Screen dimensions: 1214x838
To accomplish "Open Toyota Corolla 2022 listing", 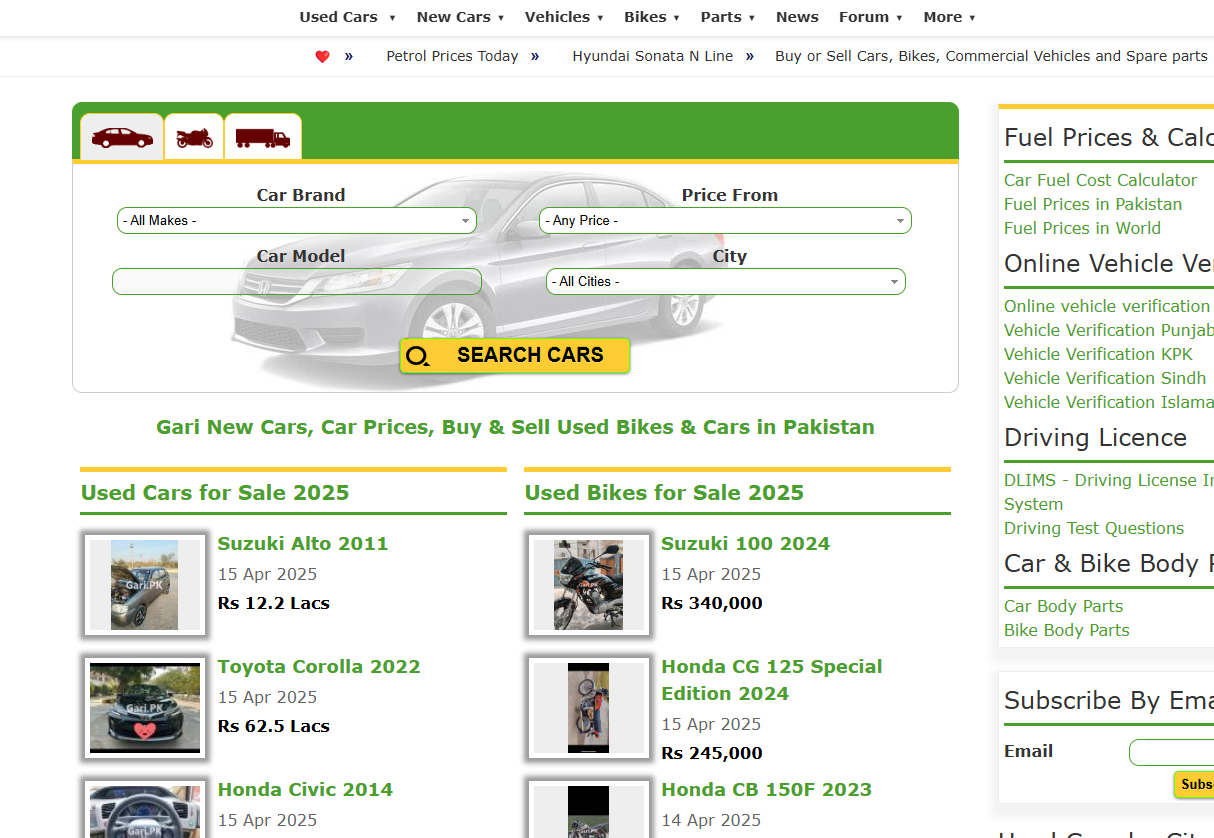I will point(319,667).
